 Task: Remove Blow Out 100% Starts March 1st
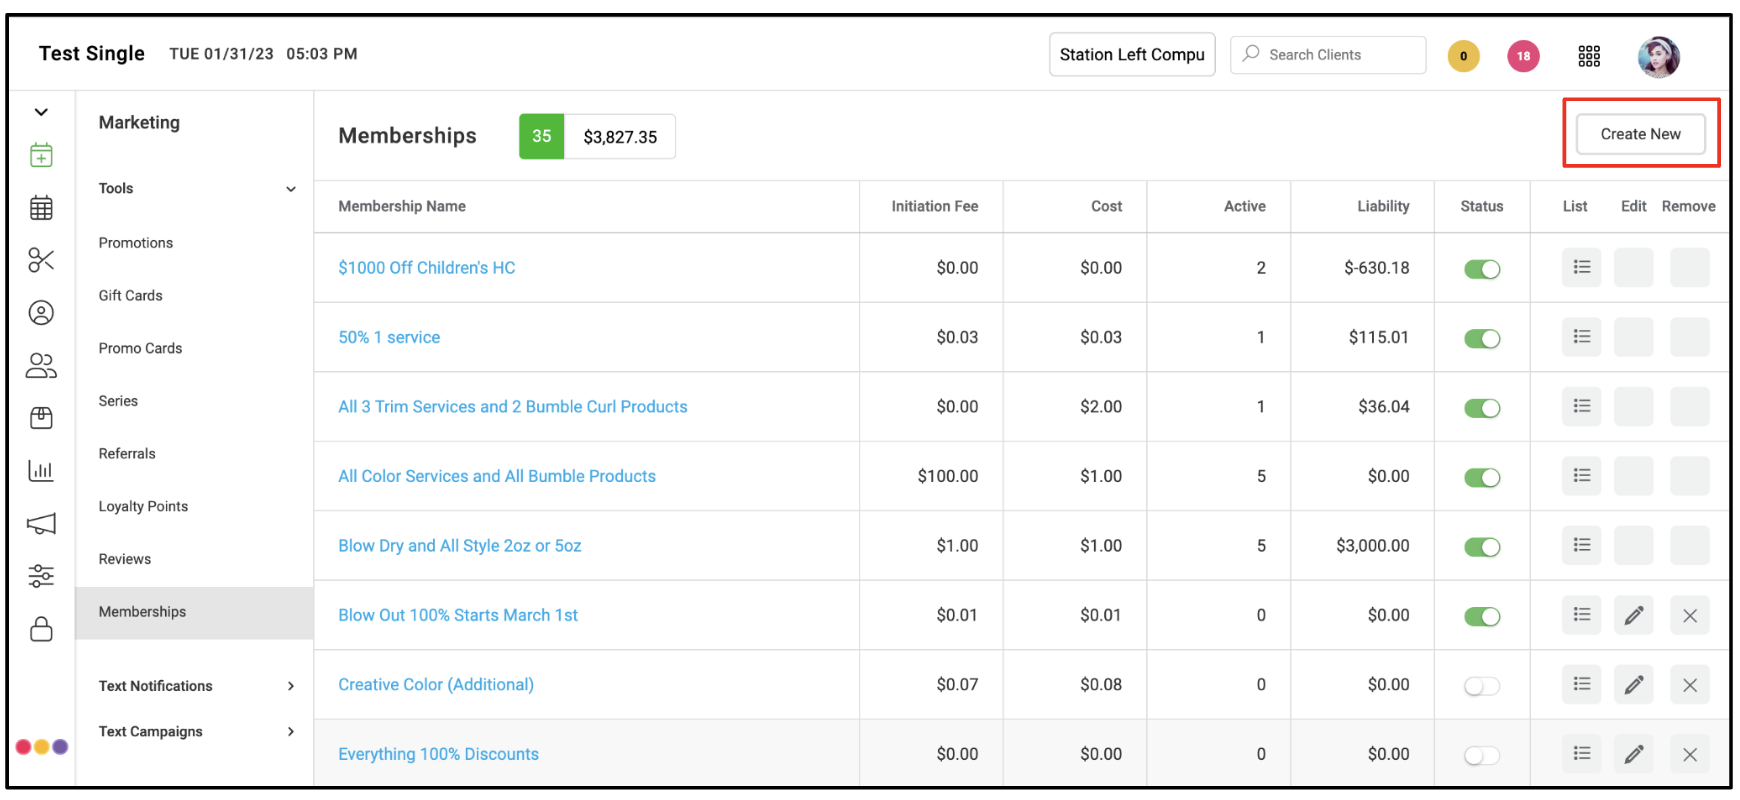click(1689, 615)
